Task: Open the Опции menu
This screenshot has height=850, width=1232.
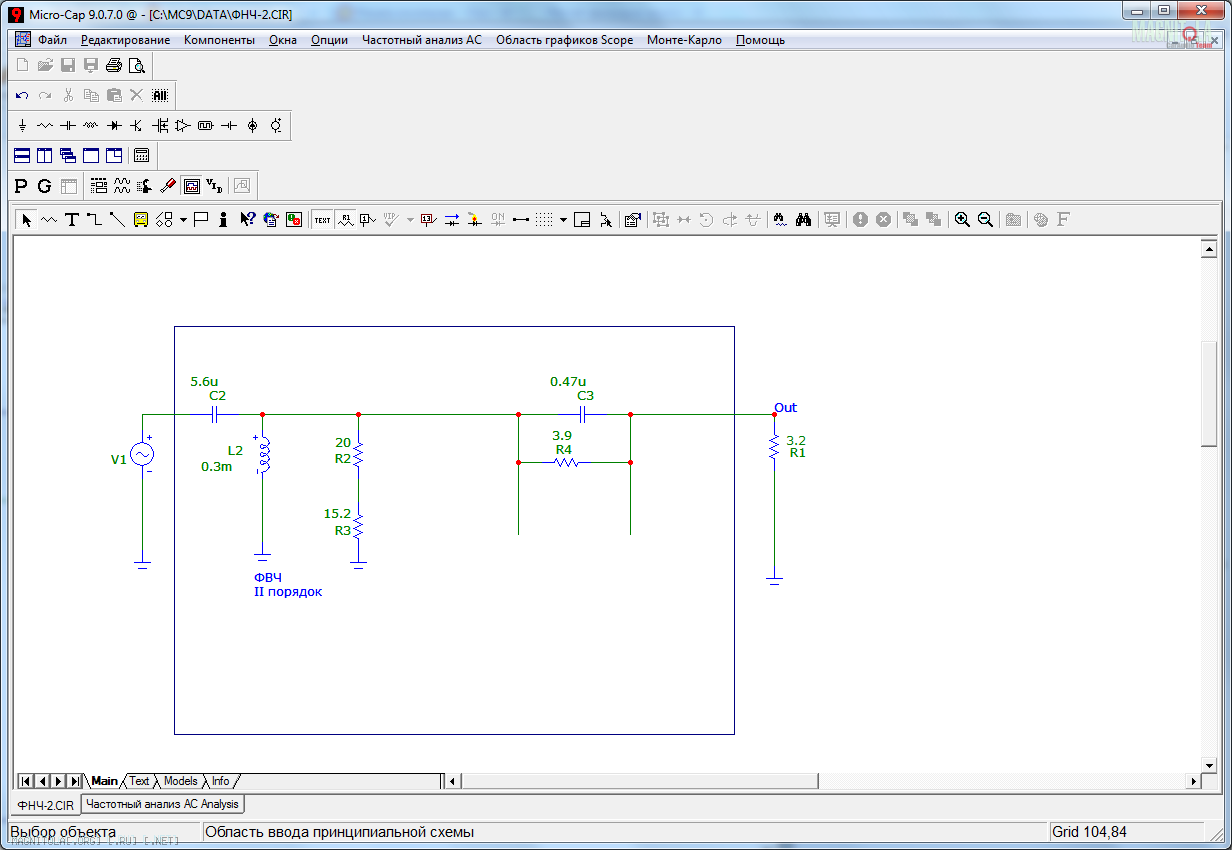Action: tap(329, 40)
